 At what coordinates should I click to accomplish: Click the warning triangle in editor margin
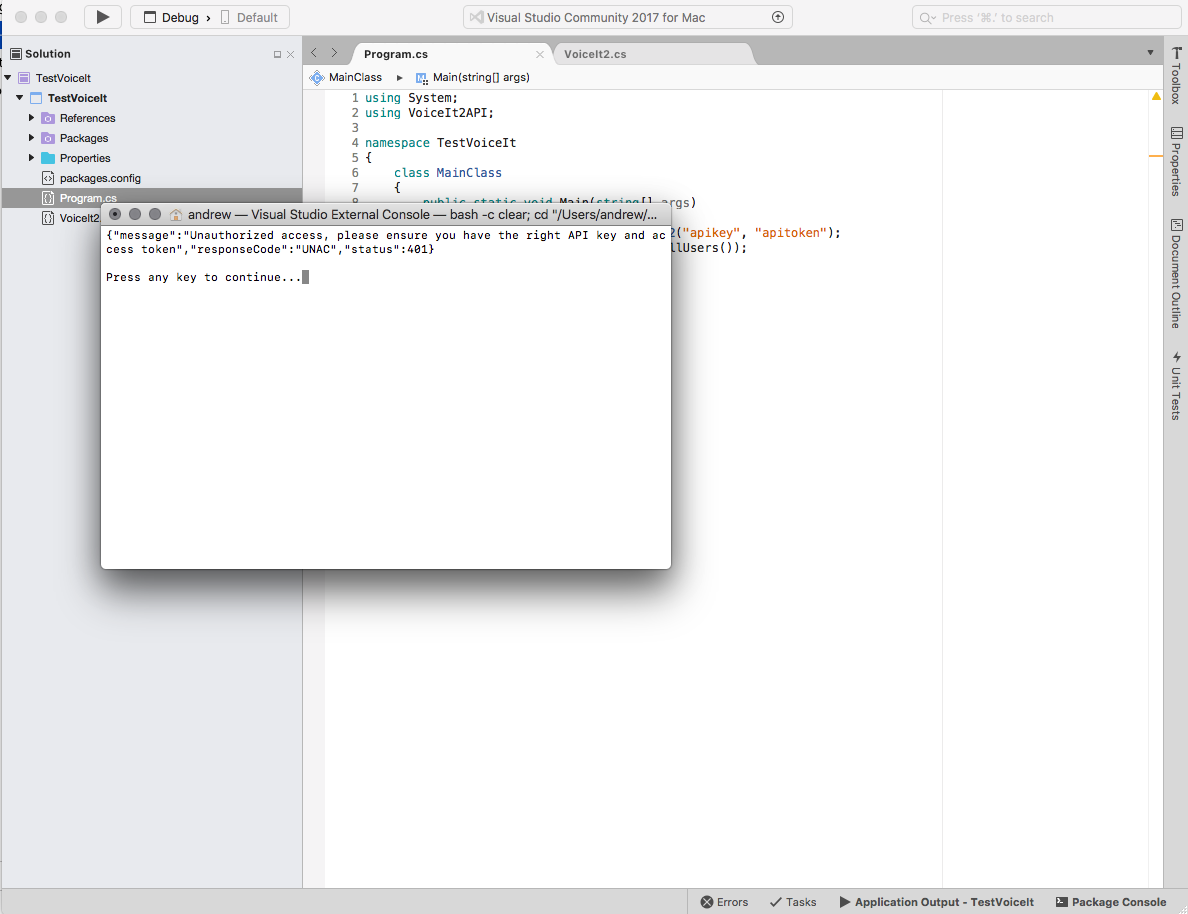1156,96
